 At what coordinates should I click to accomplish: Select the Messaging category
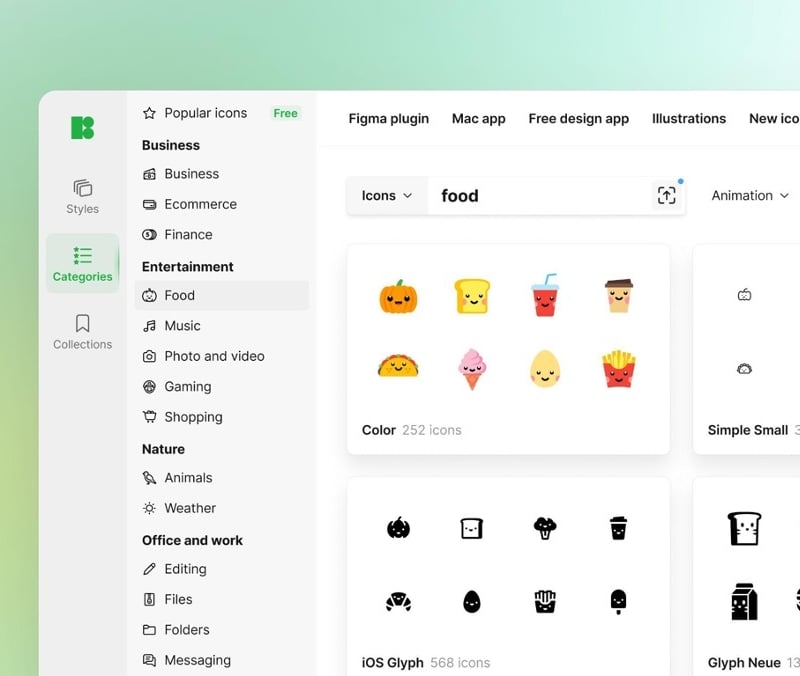tap(187, 660)
